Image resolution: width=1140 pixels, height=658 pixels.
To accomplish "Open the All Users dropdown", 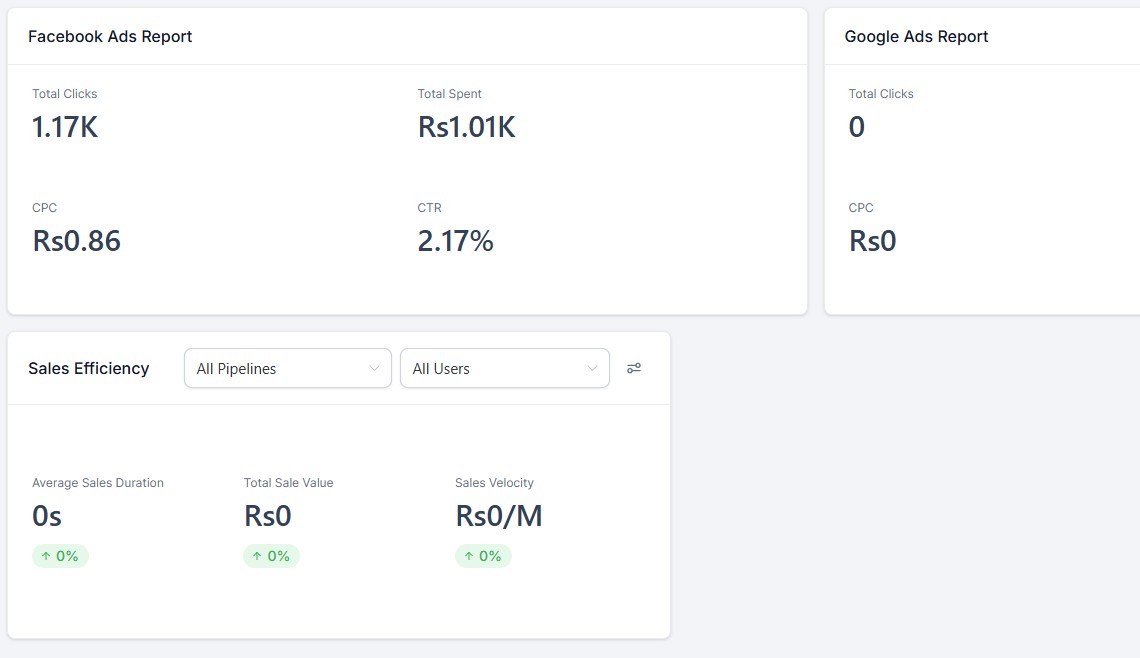I will pyautogui.click(x=505, y=368).
